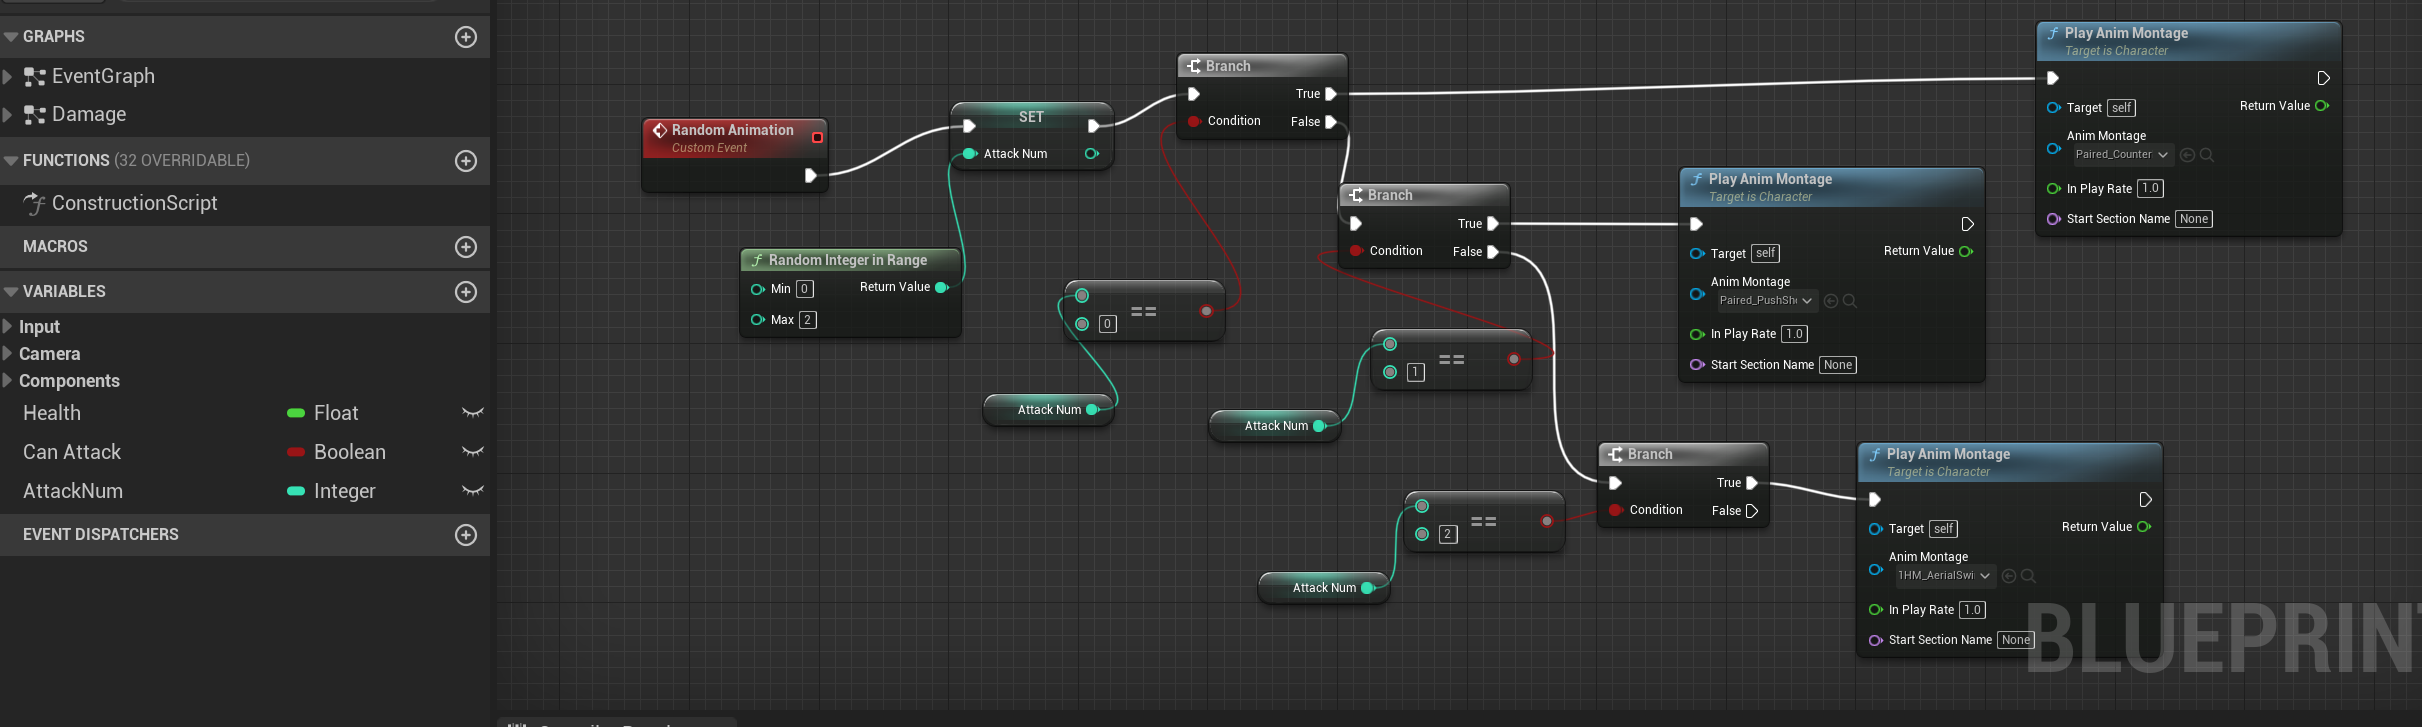The image size is (2422, 727).
Task: Click the Random Integer in Range node title
Action: coord(847,260)
